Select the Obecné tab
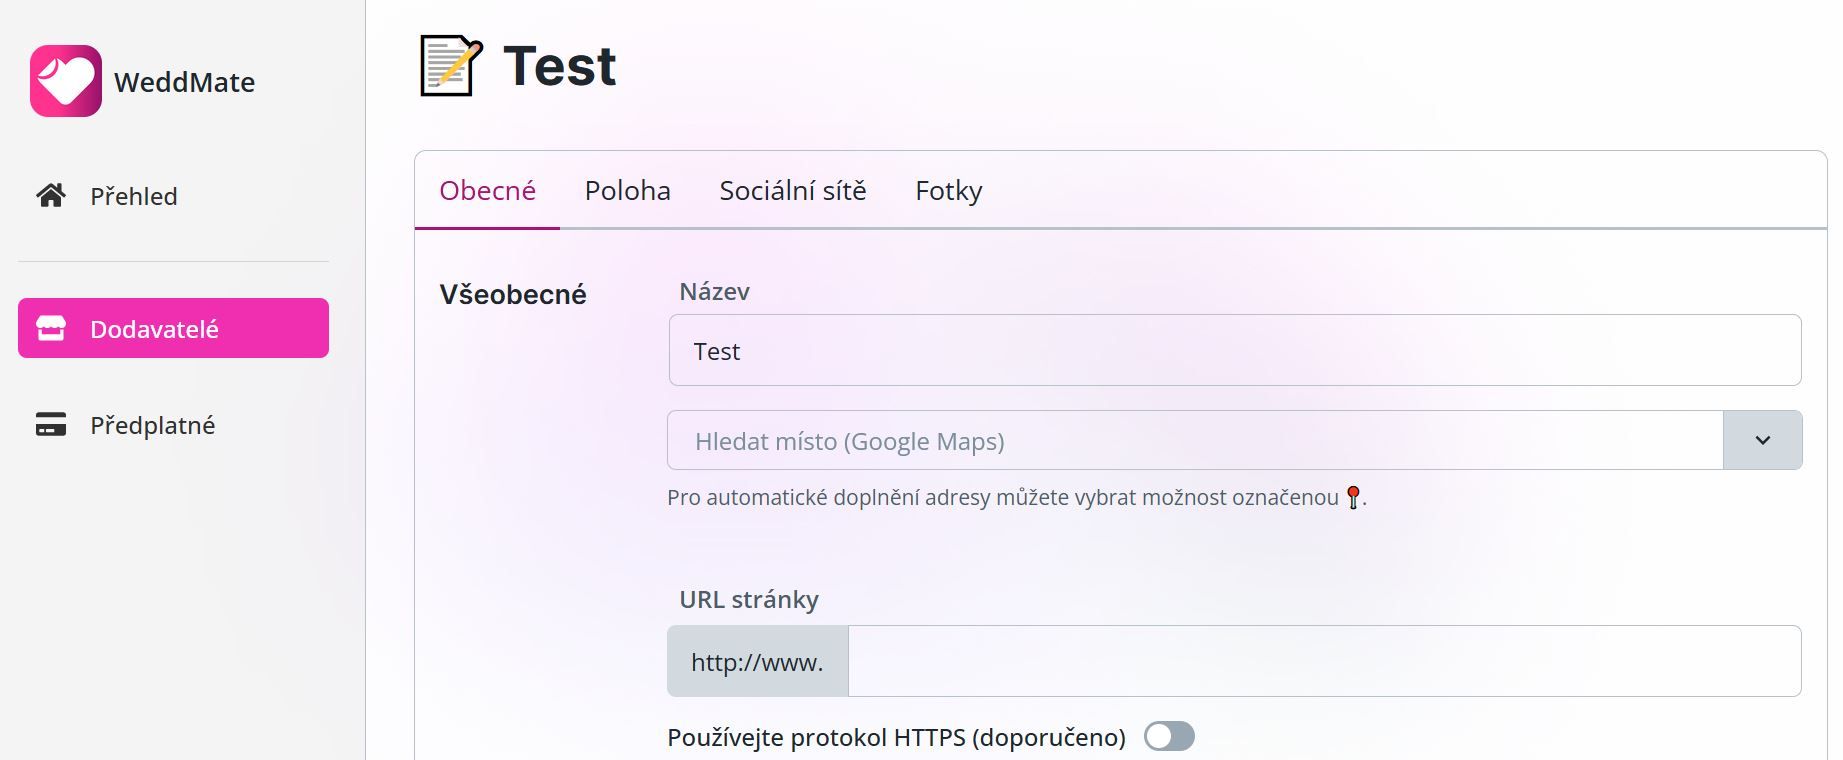Viewport: 1843px width, 760px height. pos(488,190)
